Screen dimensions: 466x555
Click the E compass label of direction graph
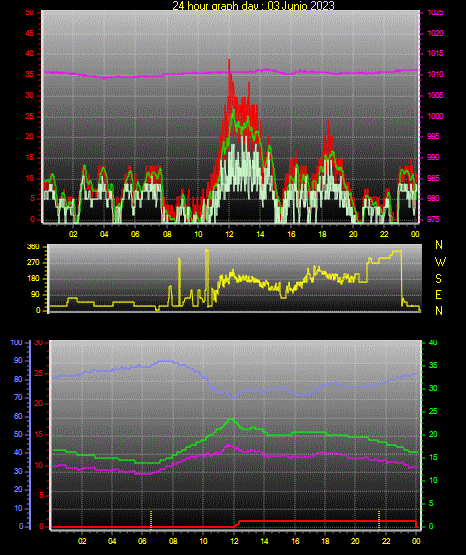pos(438,294)
